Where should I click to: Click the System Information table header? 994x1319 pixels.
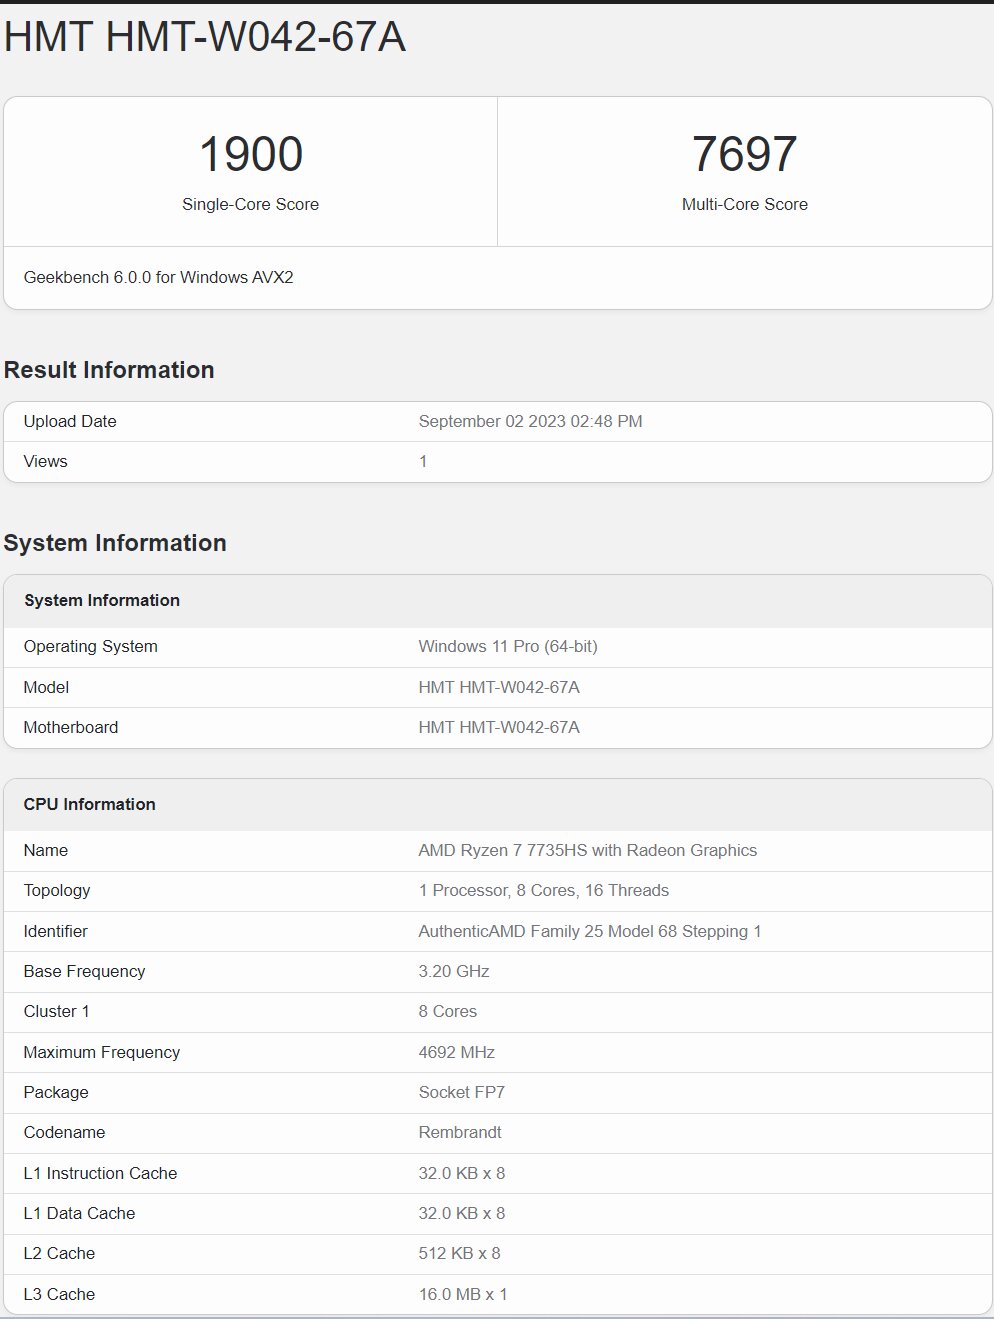[102, 600]
